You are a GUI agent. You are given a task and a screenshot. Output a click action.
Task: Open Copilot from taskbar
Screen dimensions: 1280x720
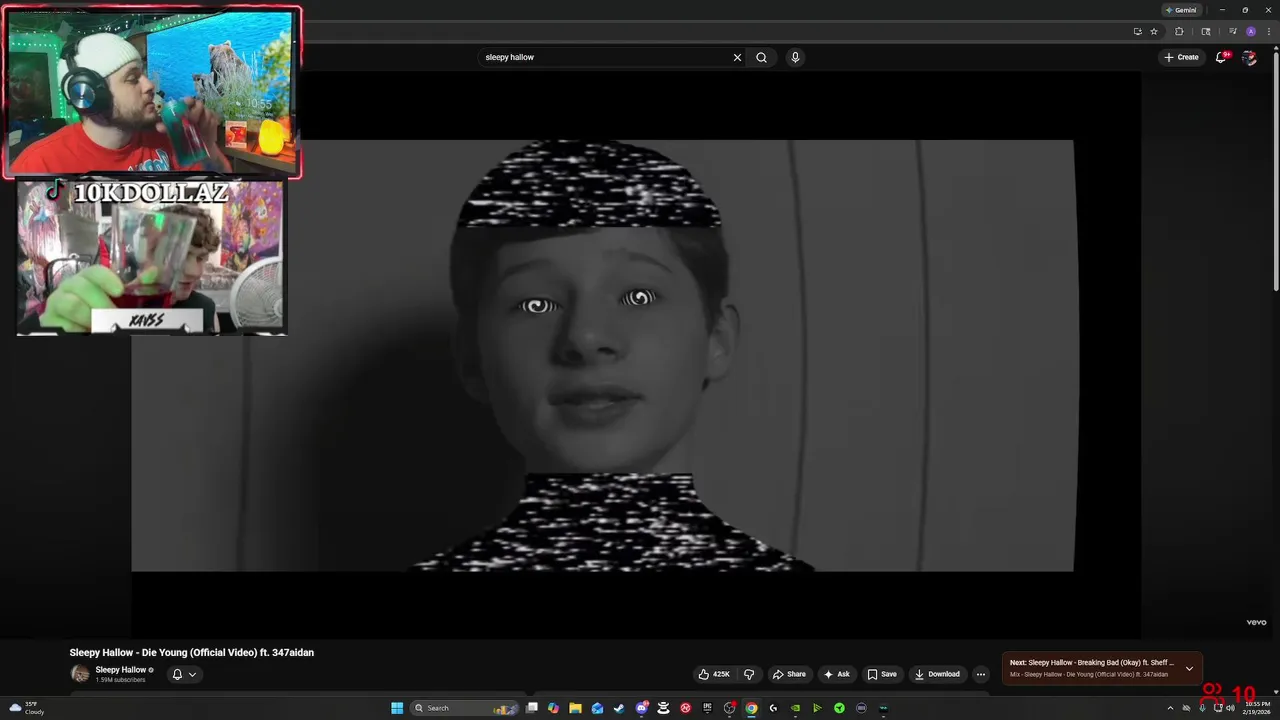pos(553,708)
